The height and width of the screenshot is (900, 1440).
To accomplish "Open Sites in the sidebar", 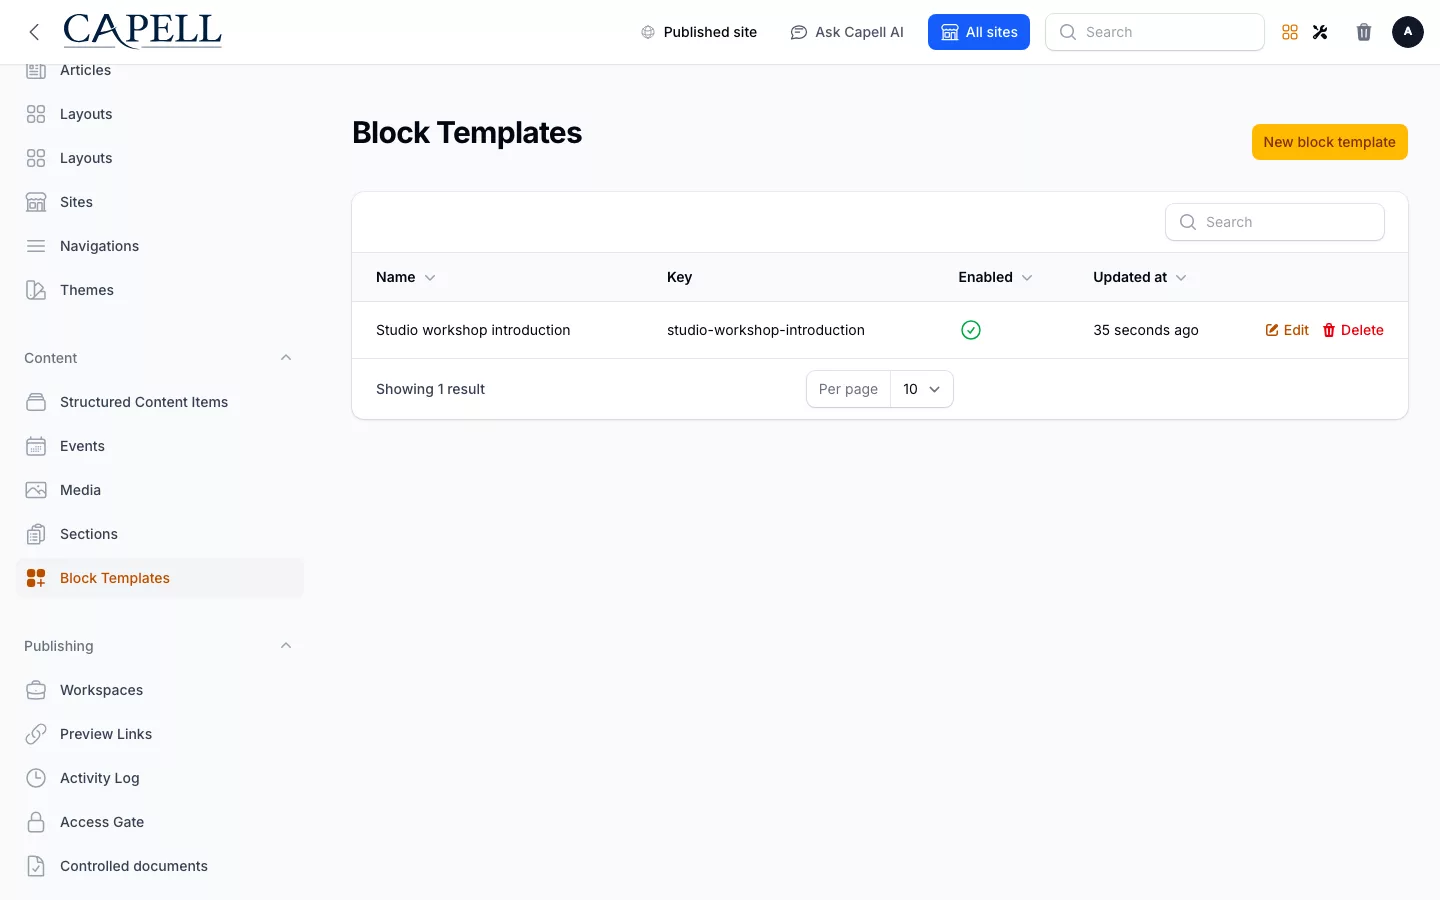I will [x=160, y=202].
